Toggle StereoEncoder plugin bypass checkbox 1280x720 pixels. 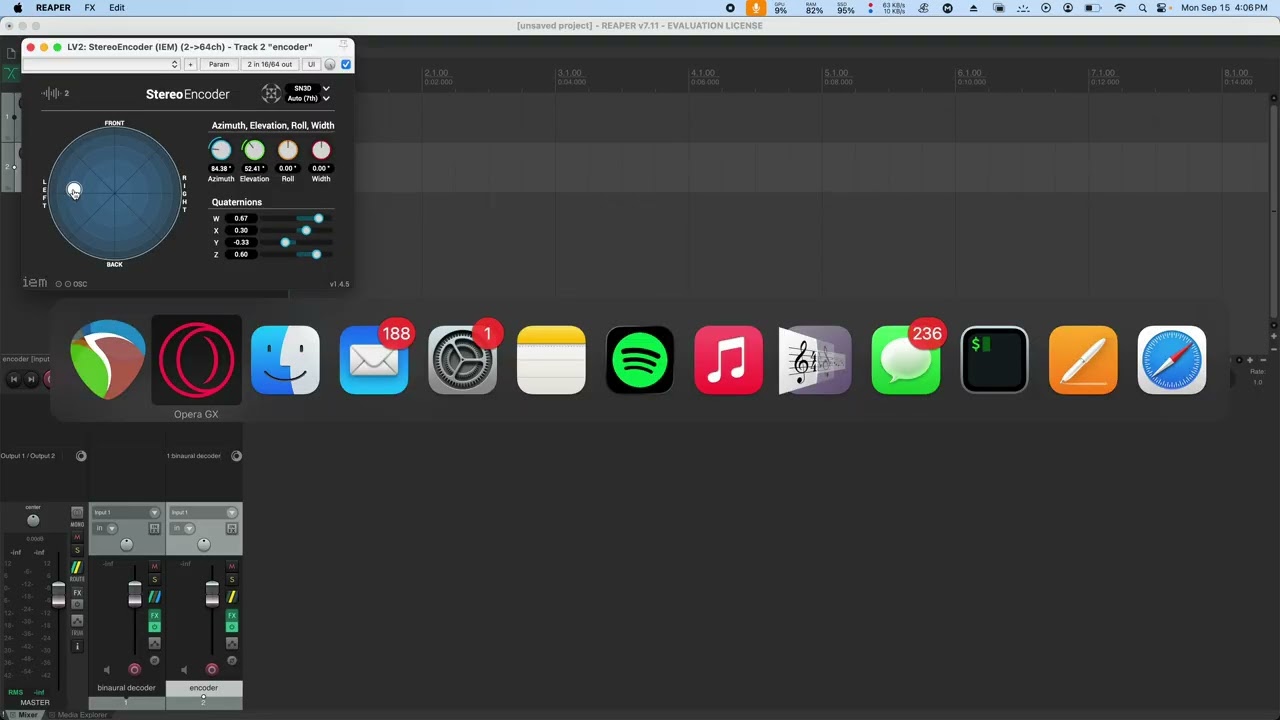point(346,64)
